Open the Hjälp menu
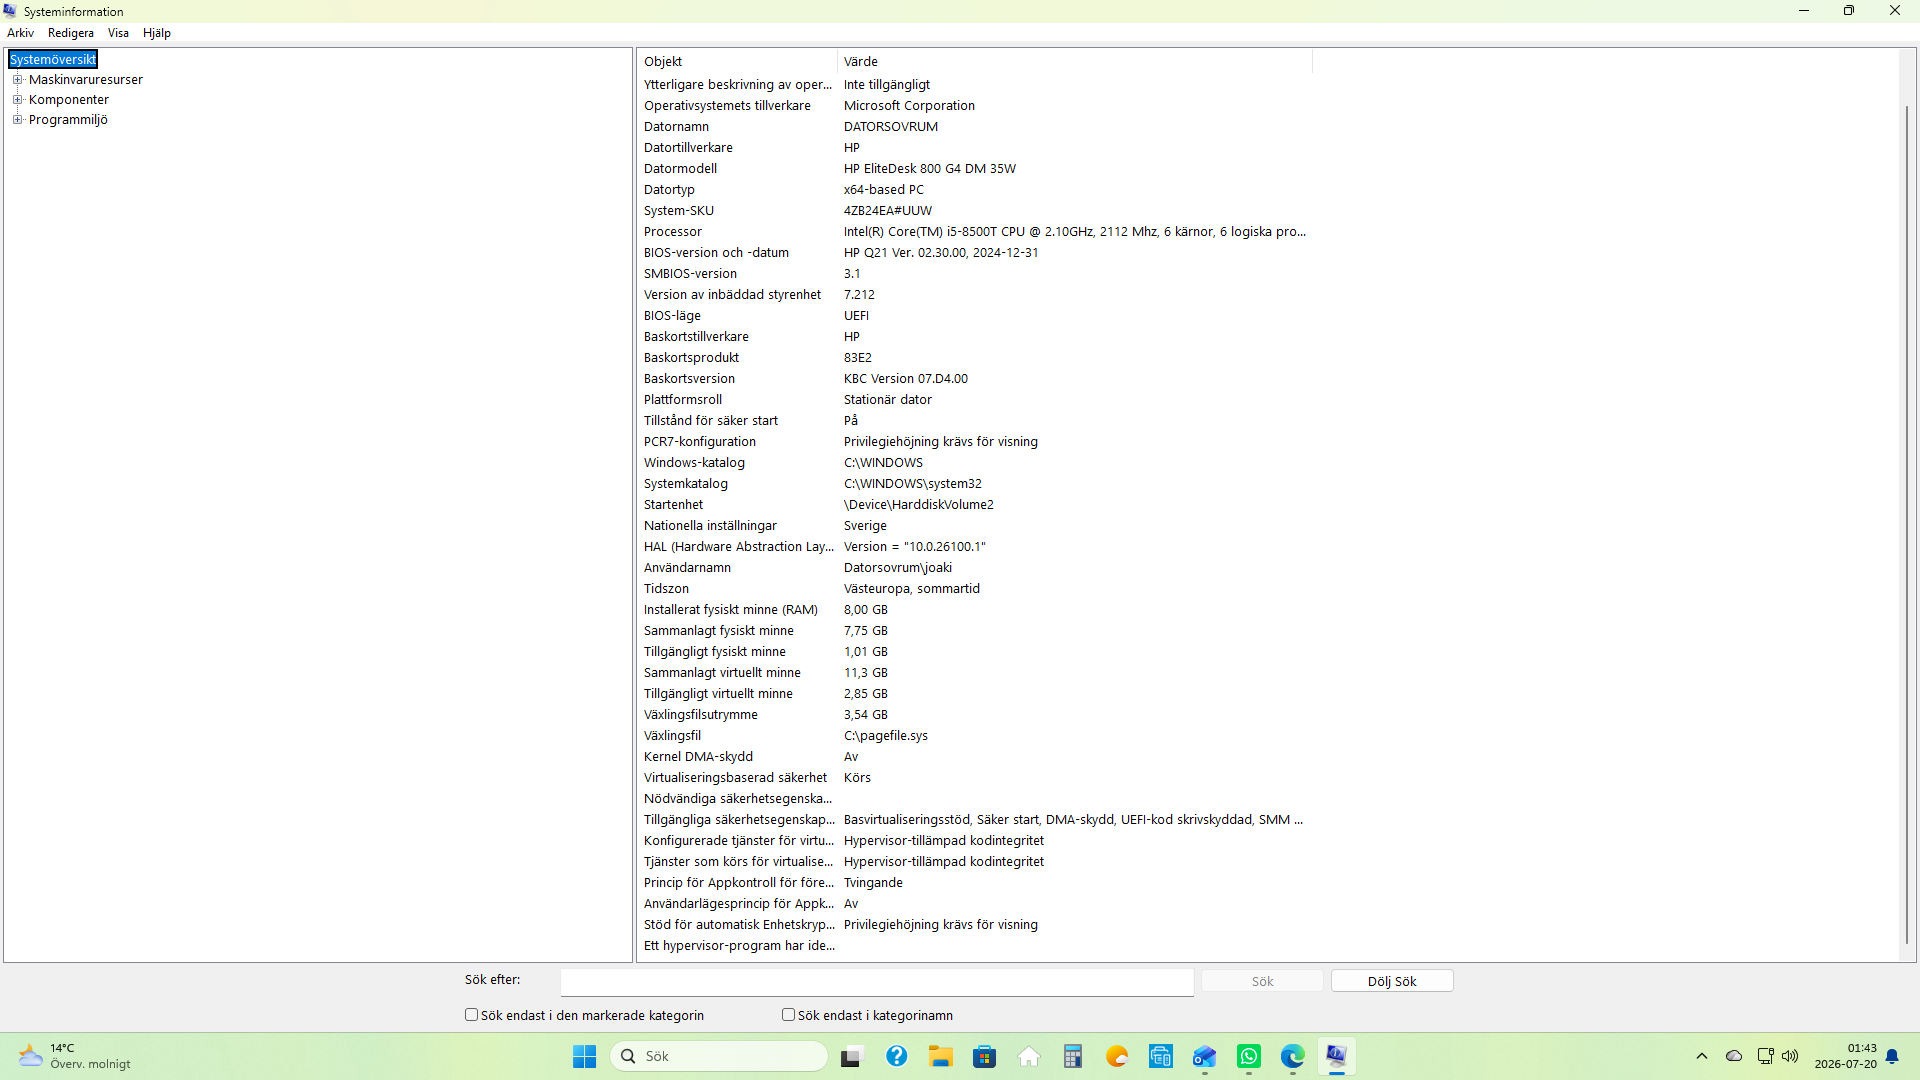The image size is (1920, 1080). click(x=157, y=33)
